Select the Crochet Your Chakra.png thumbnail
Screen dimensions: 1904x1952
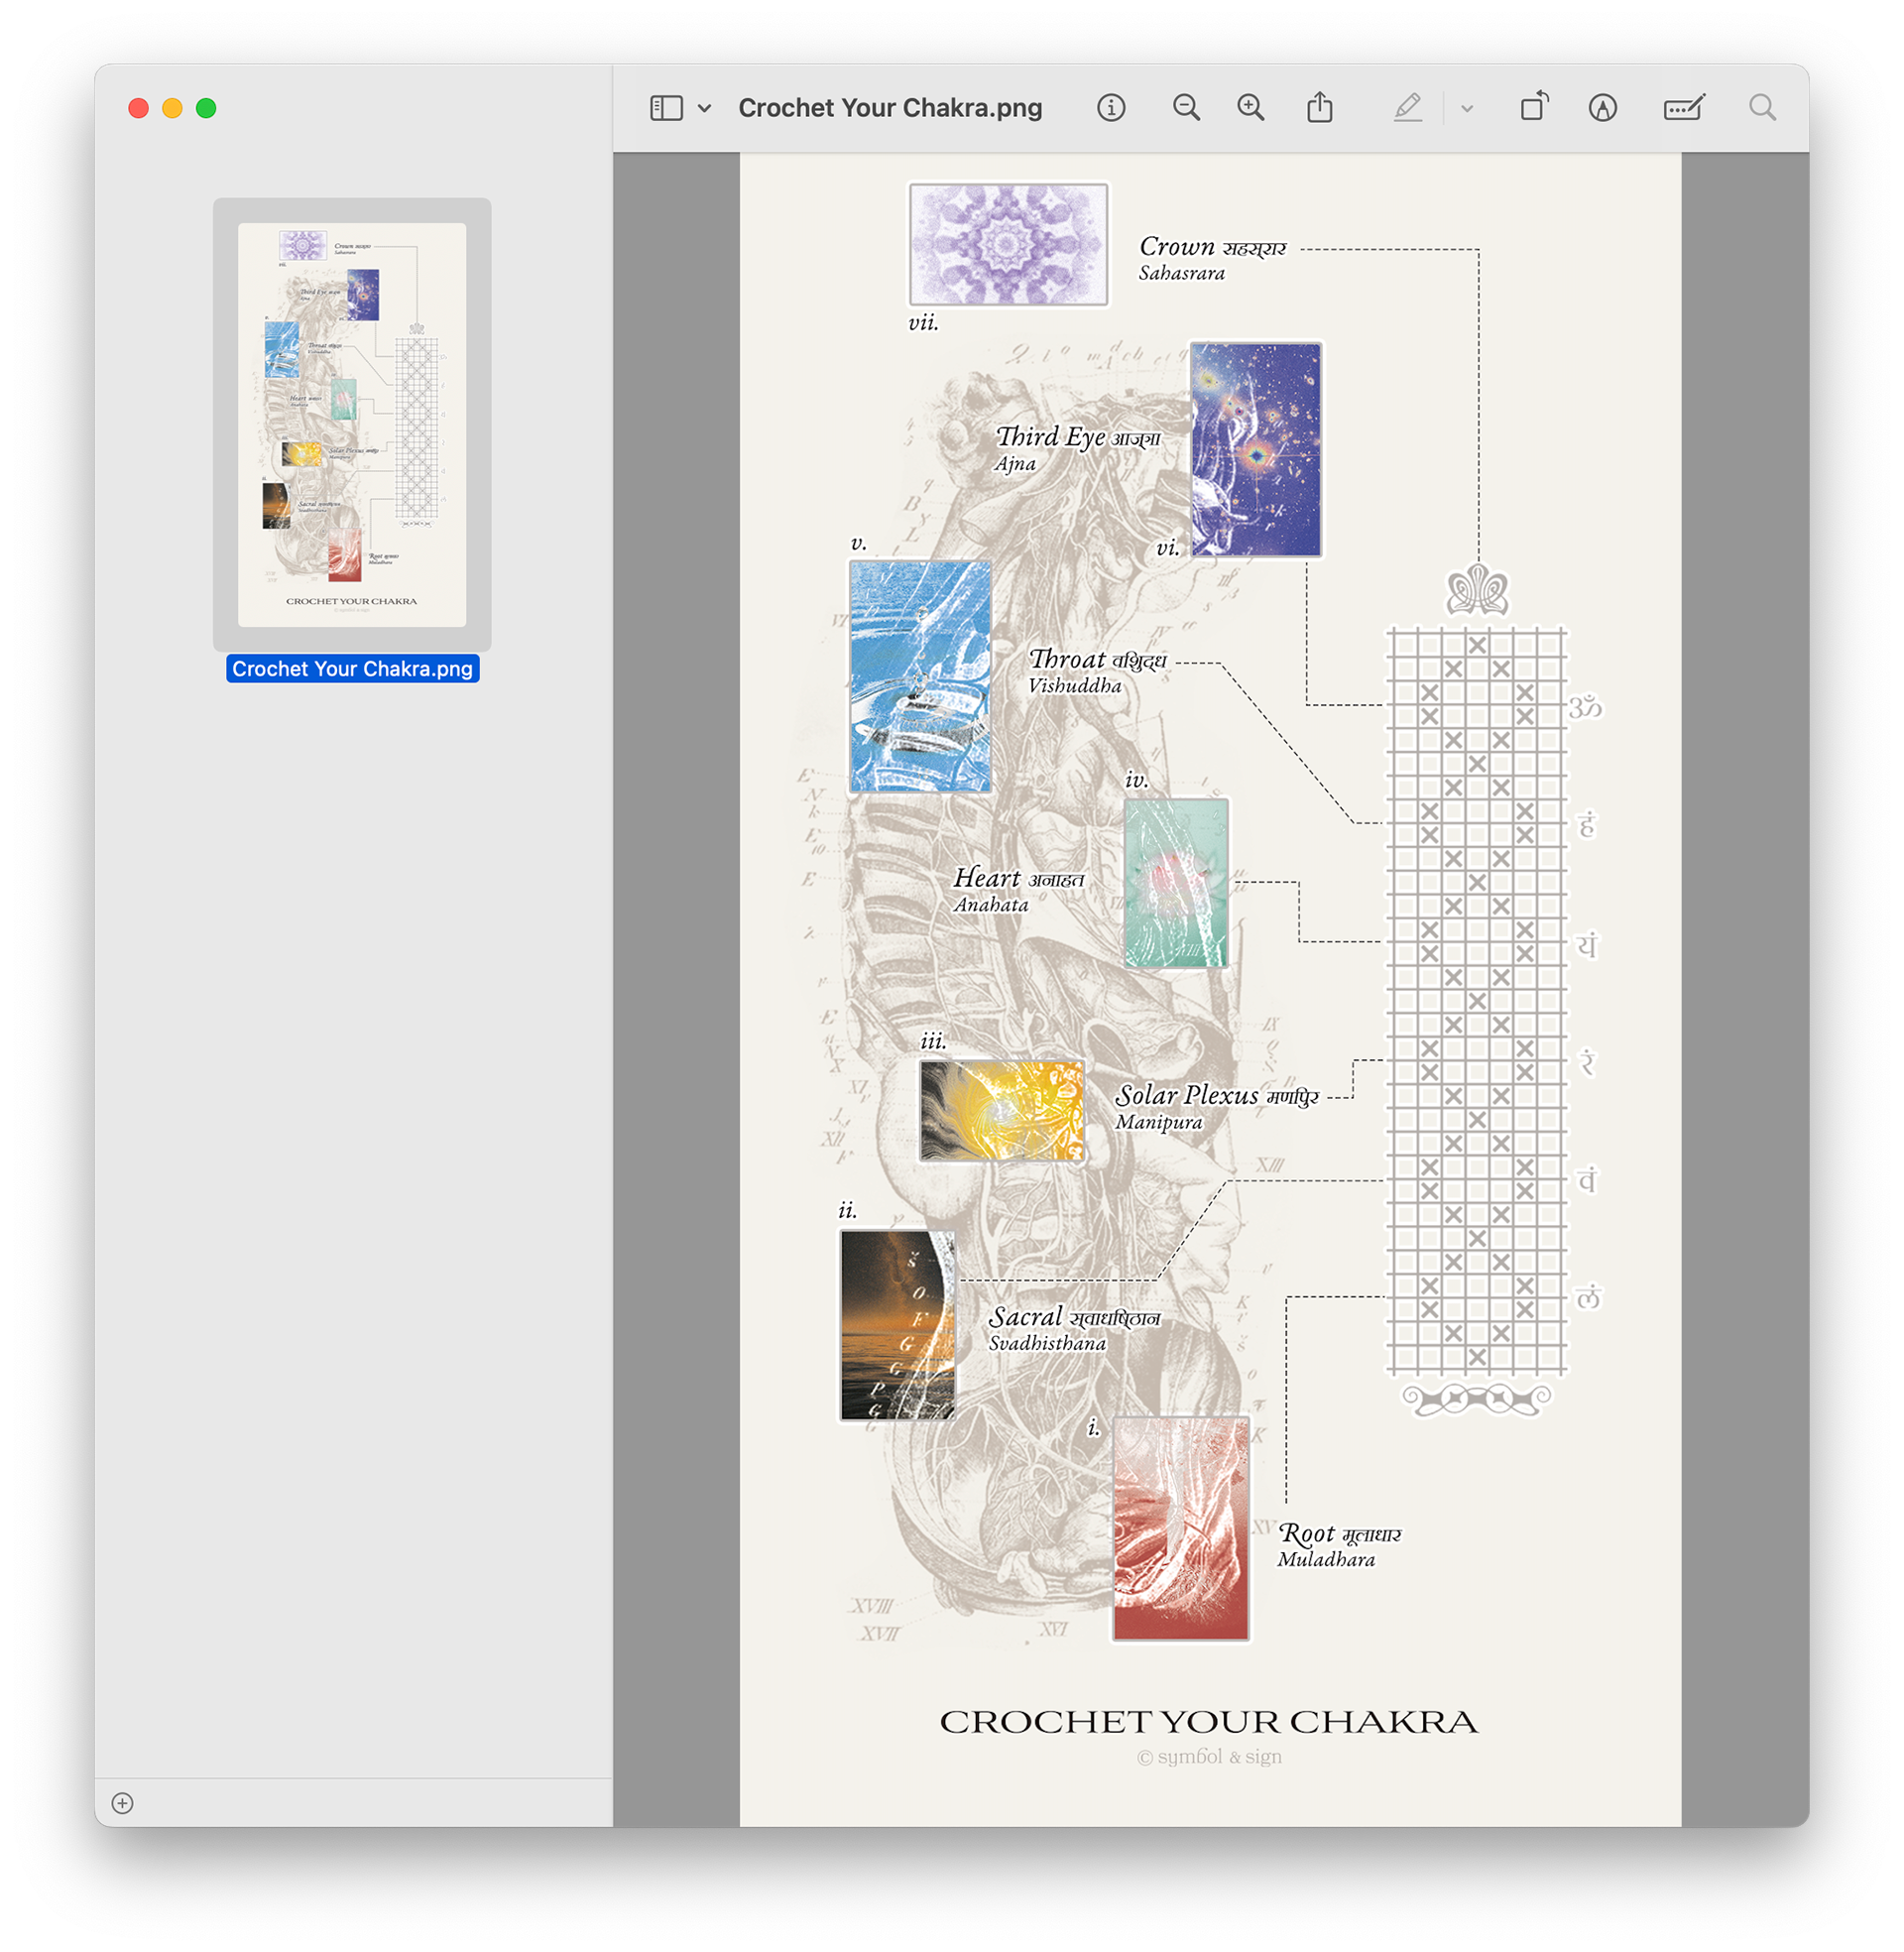pos(352,424)
